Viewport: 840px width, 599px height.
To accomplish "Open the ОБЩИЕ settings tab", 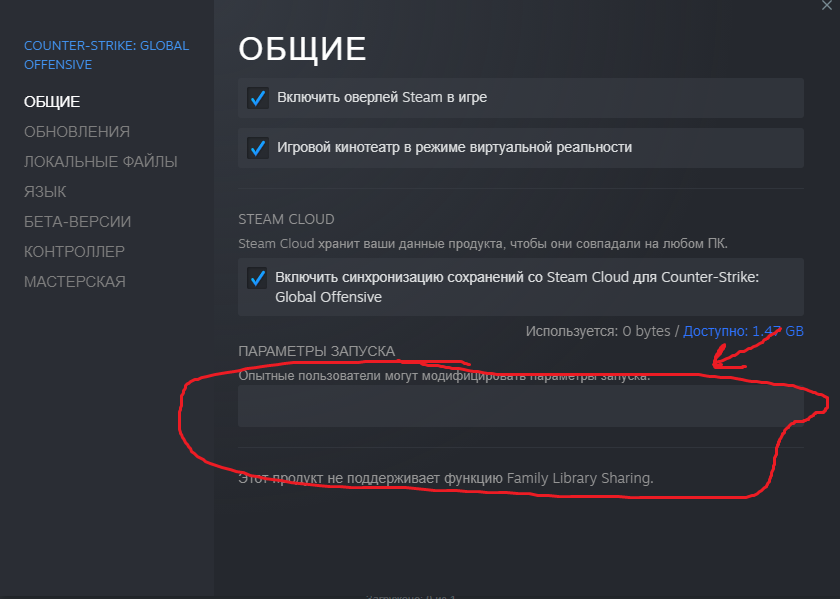I will point(52,101).
